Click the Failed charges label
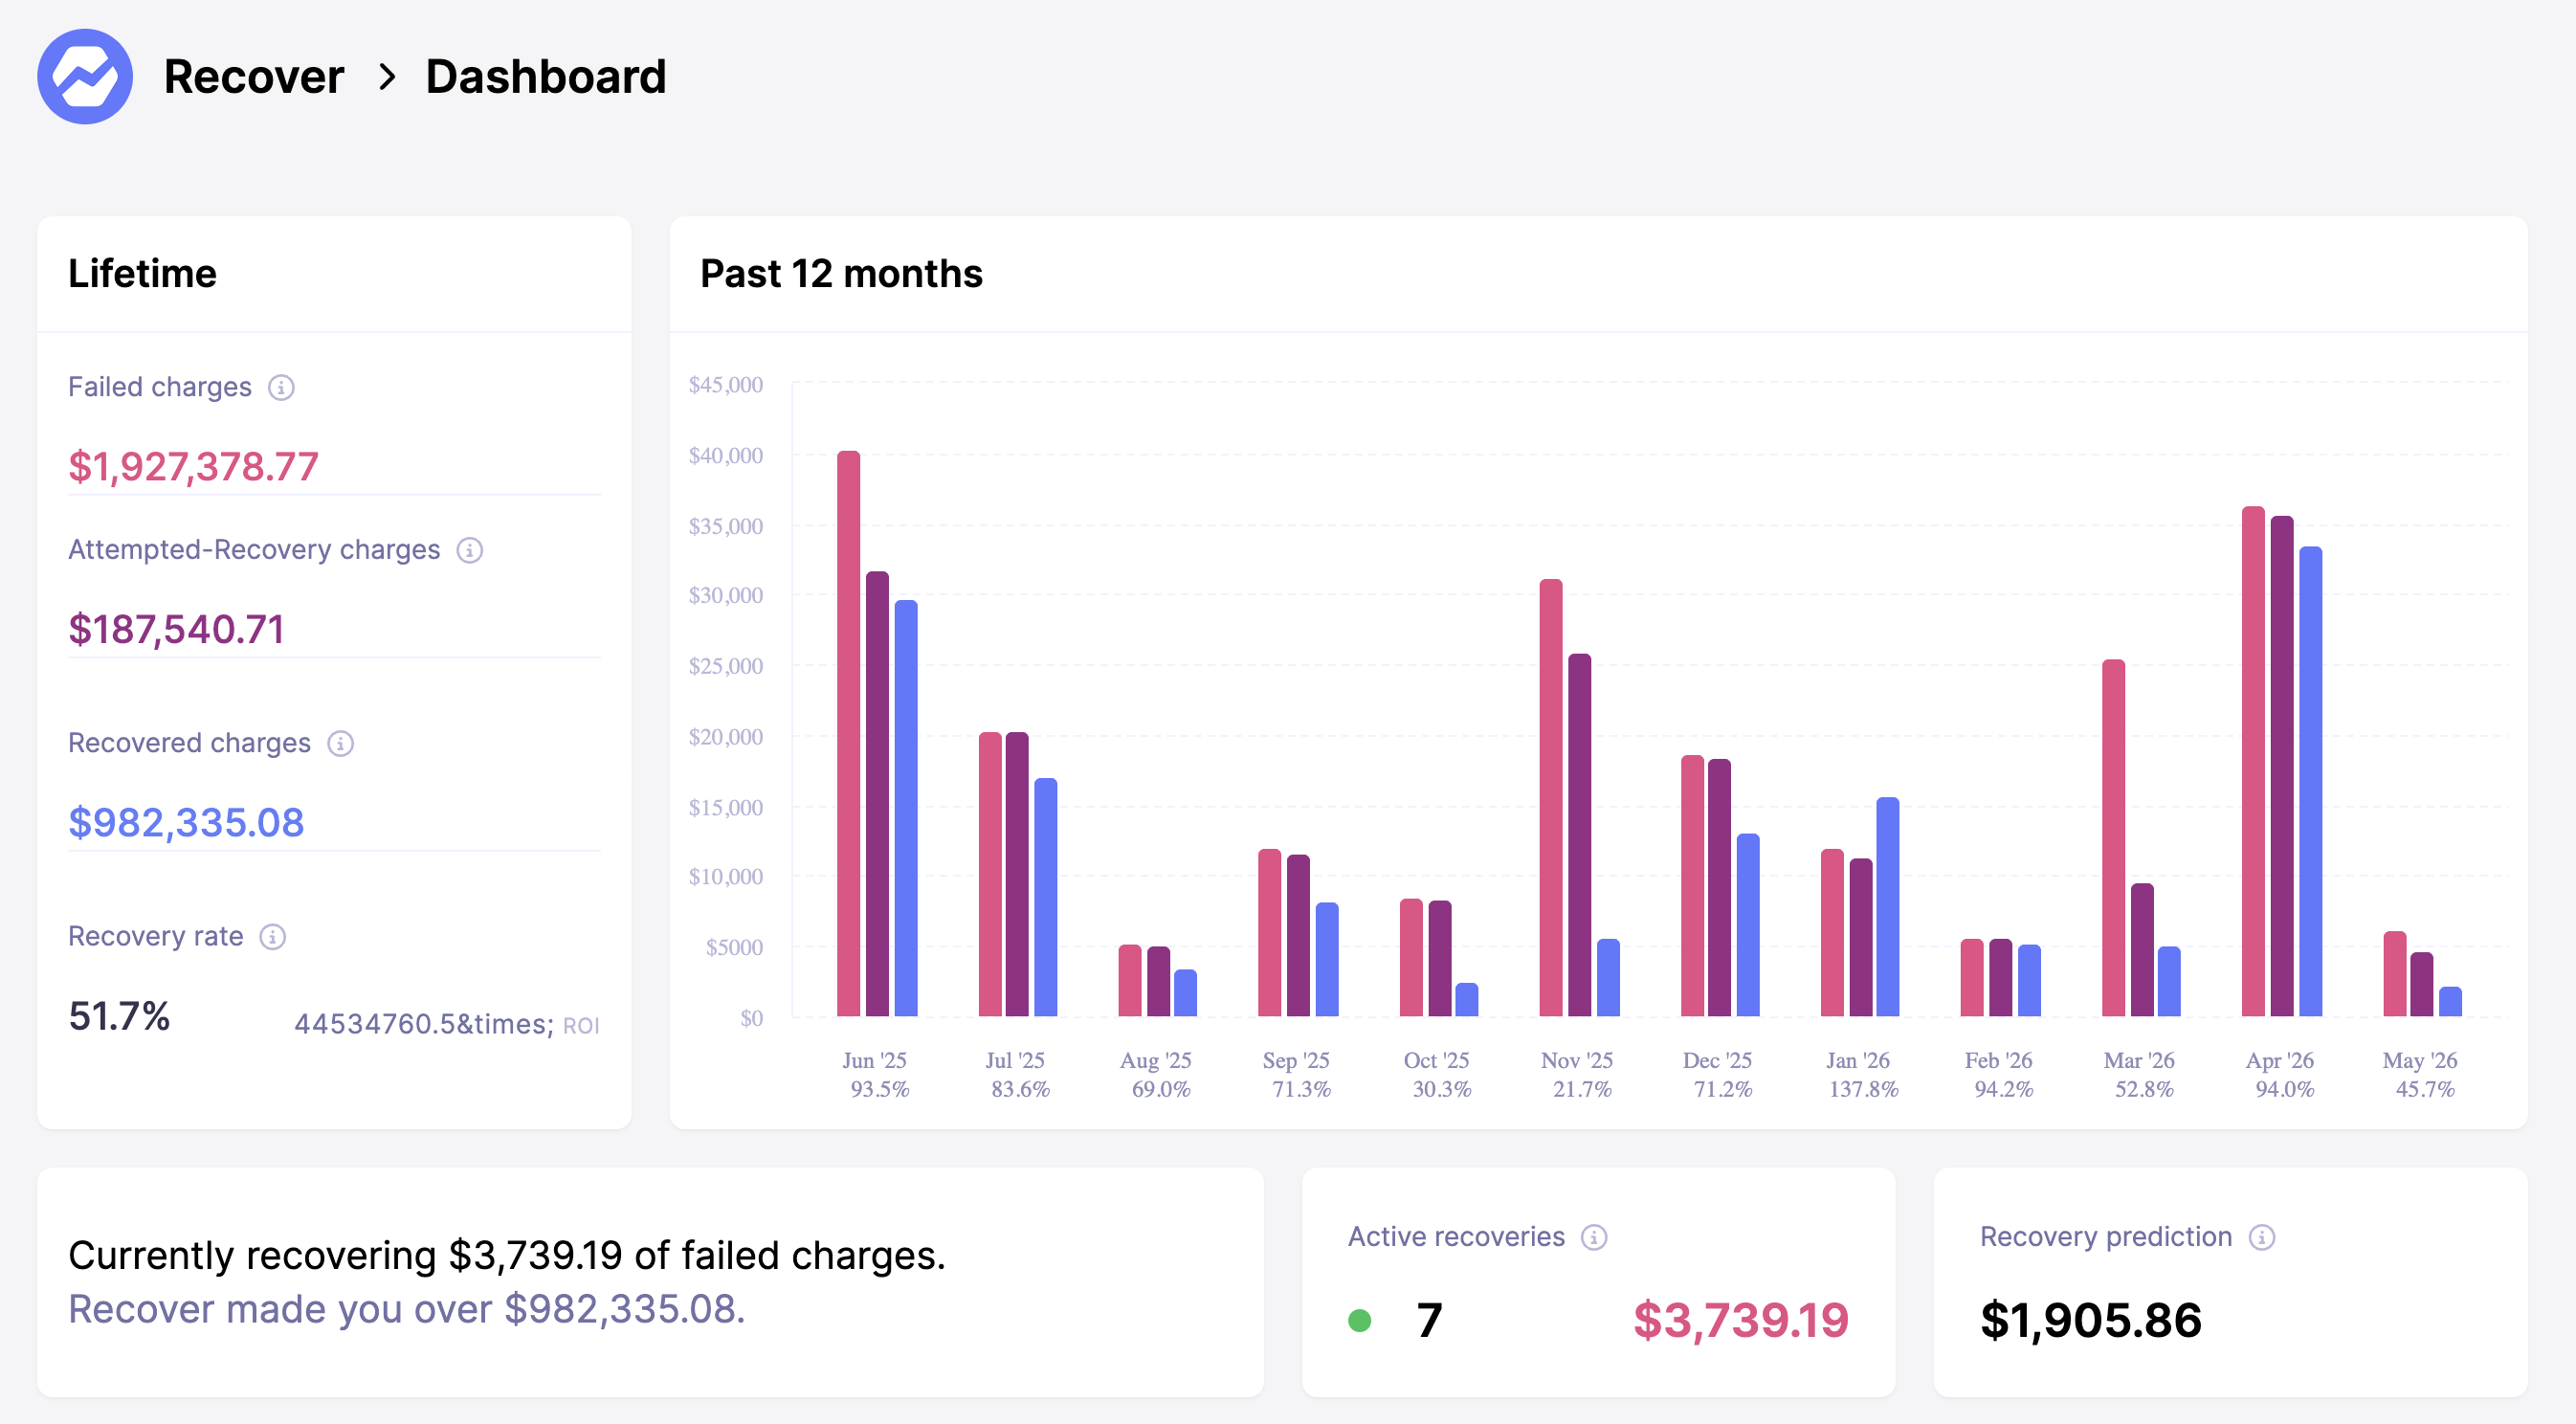The width and height of the screenshot is (2576, 1424). (x=160, y=387)
